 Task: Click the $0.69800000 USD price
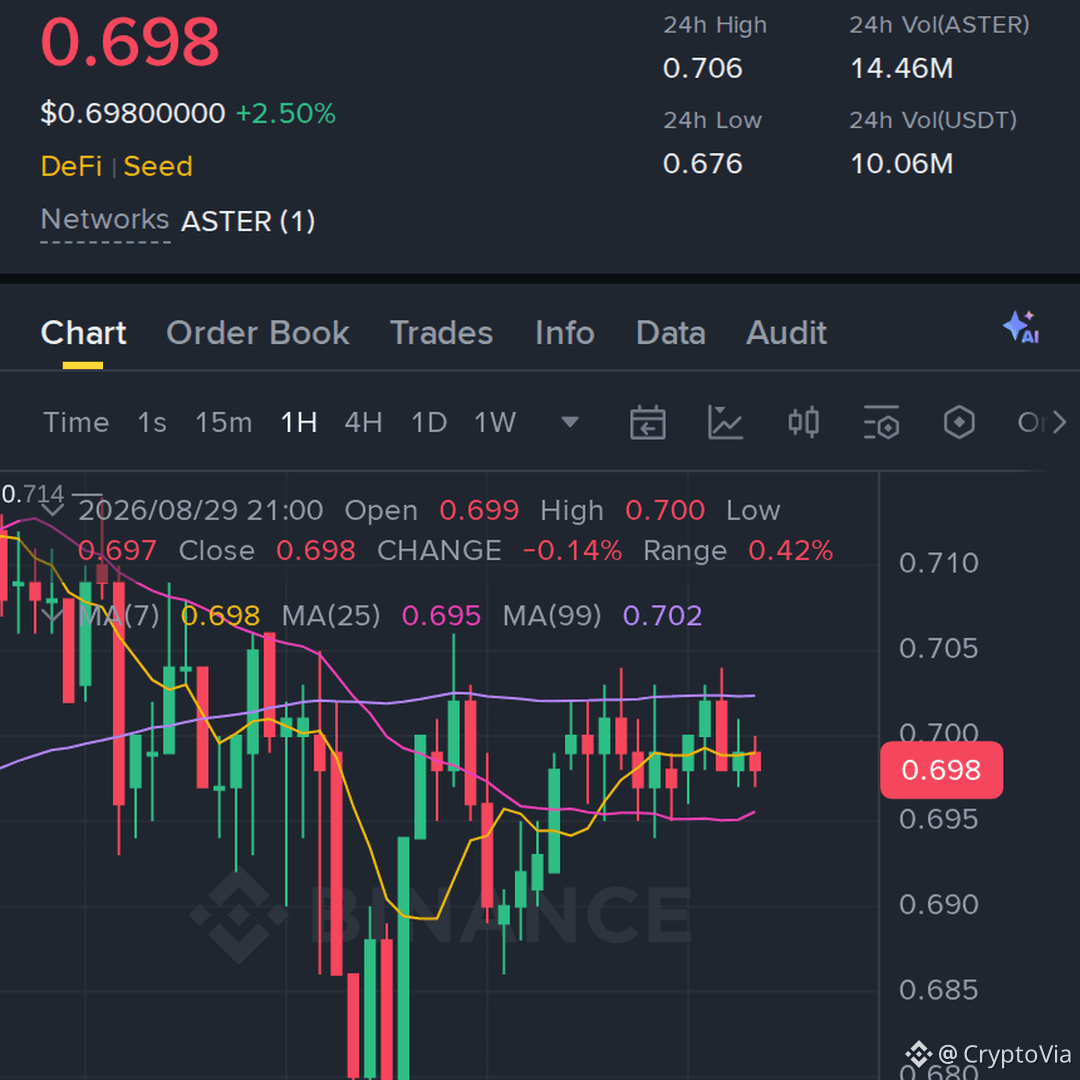(133, 113)
